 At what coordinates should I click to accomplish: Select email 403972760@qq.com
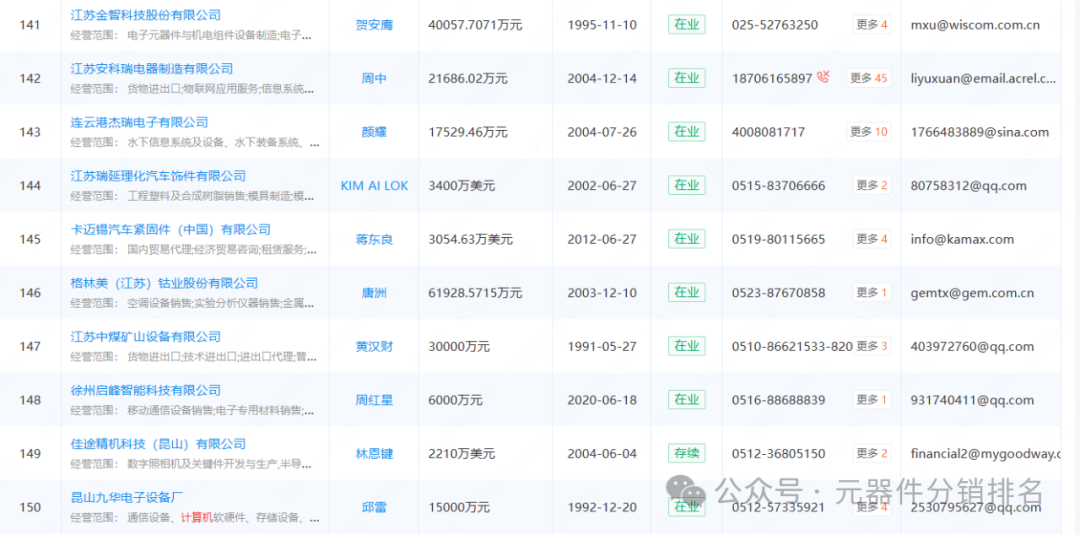972,347
